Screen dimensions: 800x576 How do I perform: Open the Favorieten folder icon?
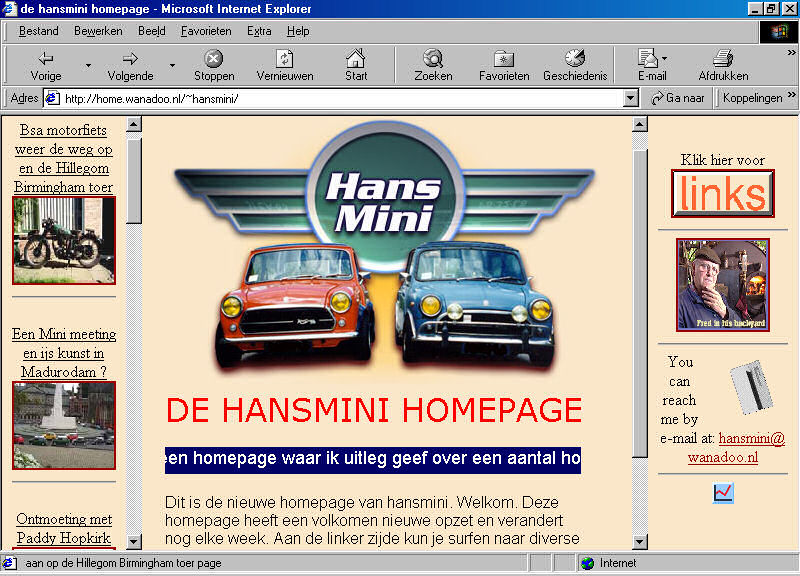coord(504,59)
